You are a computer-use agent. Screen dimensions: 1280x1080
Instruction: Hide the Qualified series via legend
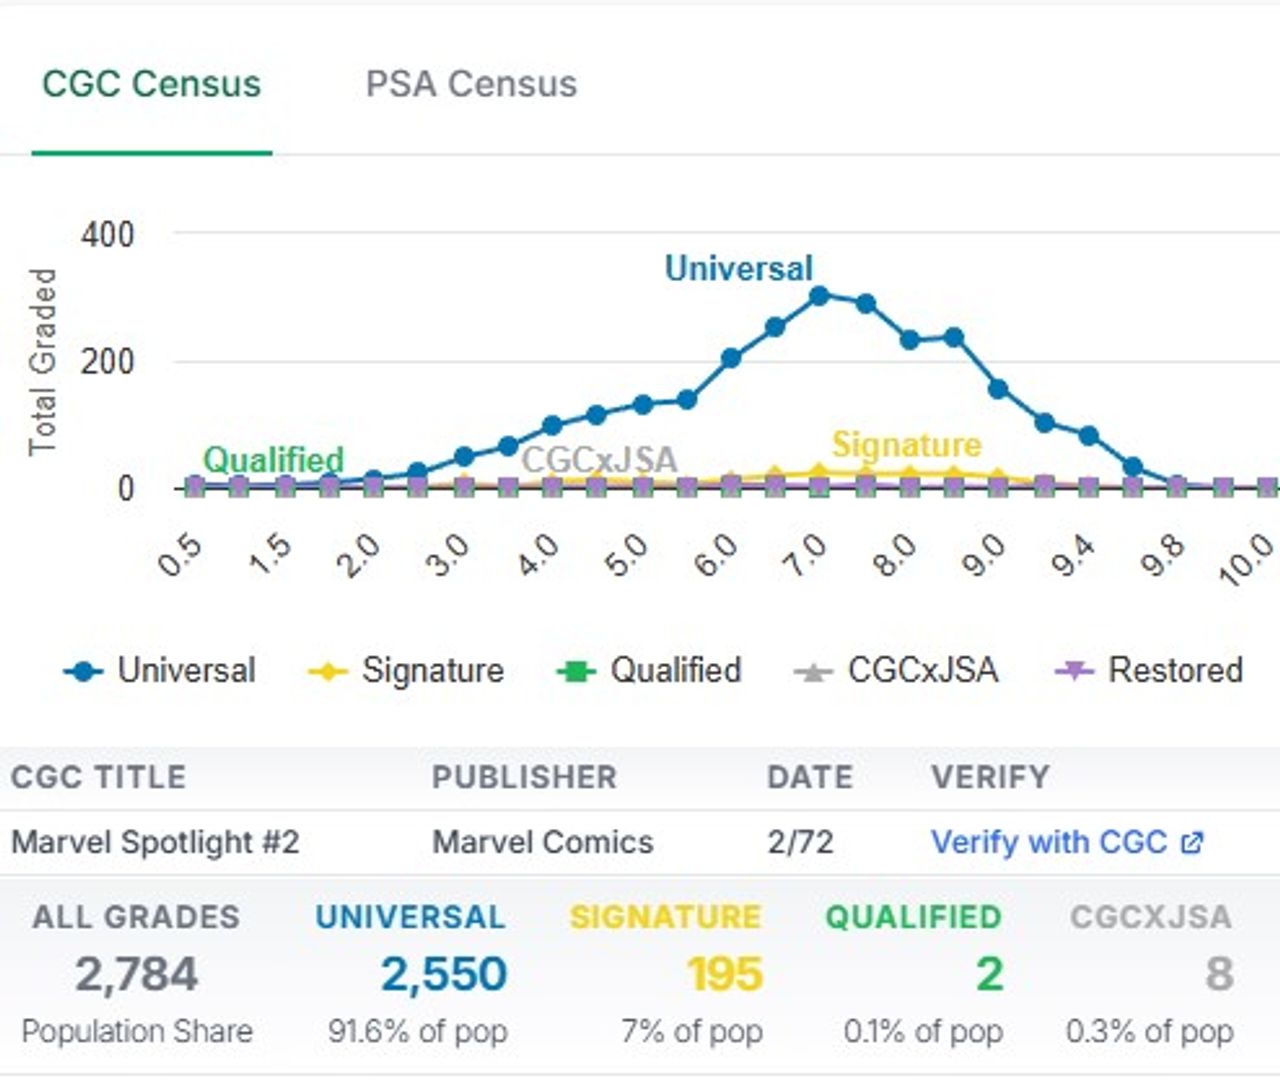(x=675, y=670)
